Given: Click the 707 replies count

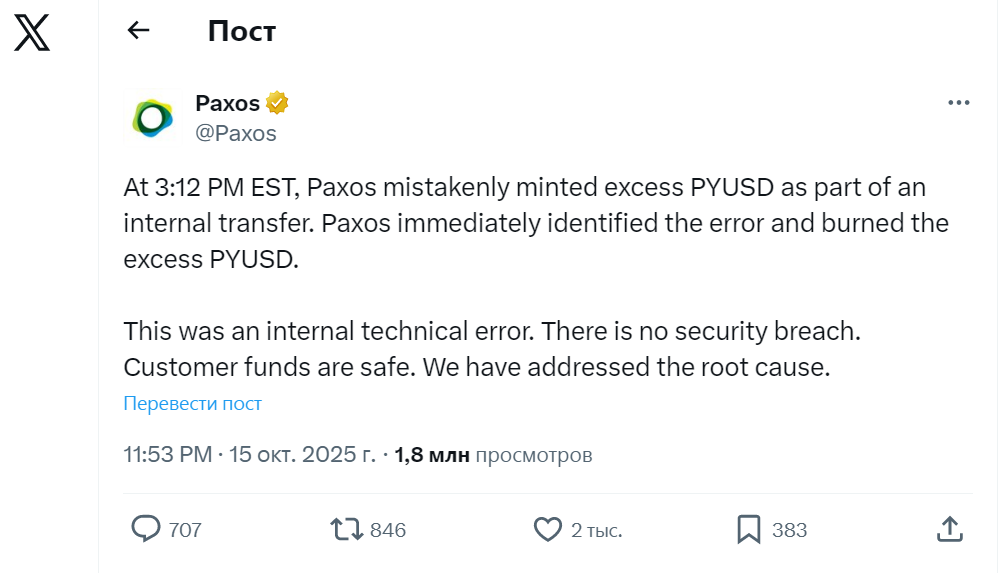Looking at the screenshot, I should 185,530.
